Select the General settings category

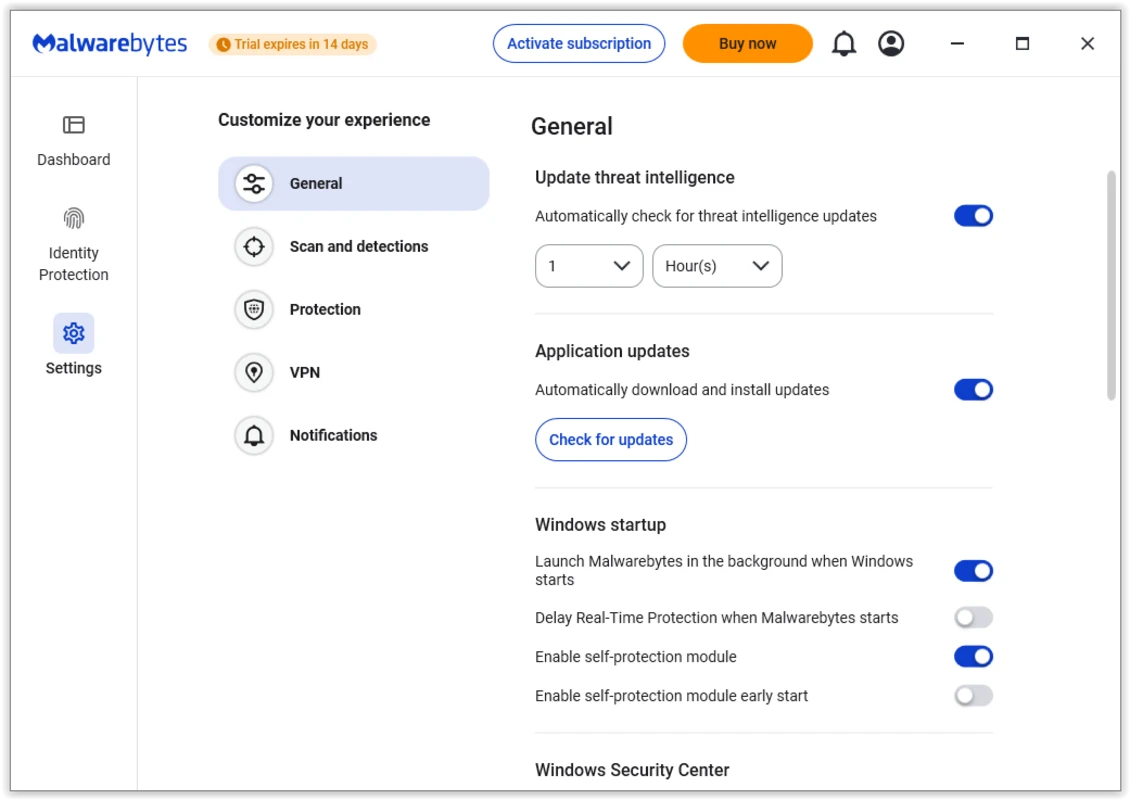coord(353,183)
